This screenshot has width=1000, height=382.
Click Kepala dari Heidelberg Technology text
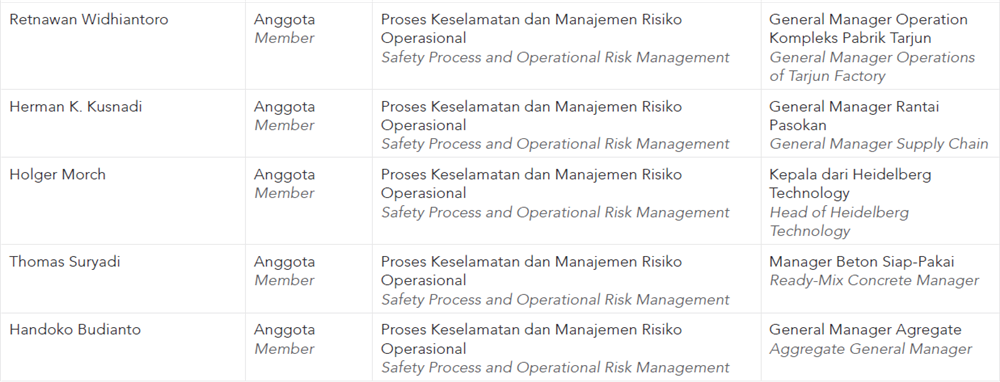(x=850, y=184)
